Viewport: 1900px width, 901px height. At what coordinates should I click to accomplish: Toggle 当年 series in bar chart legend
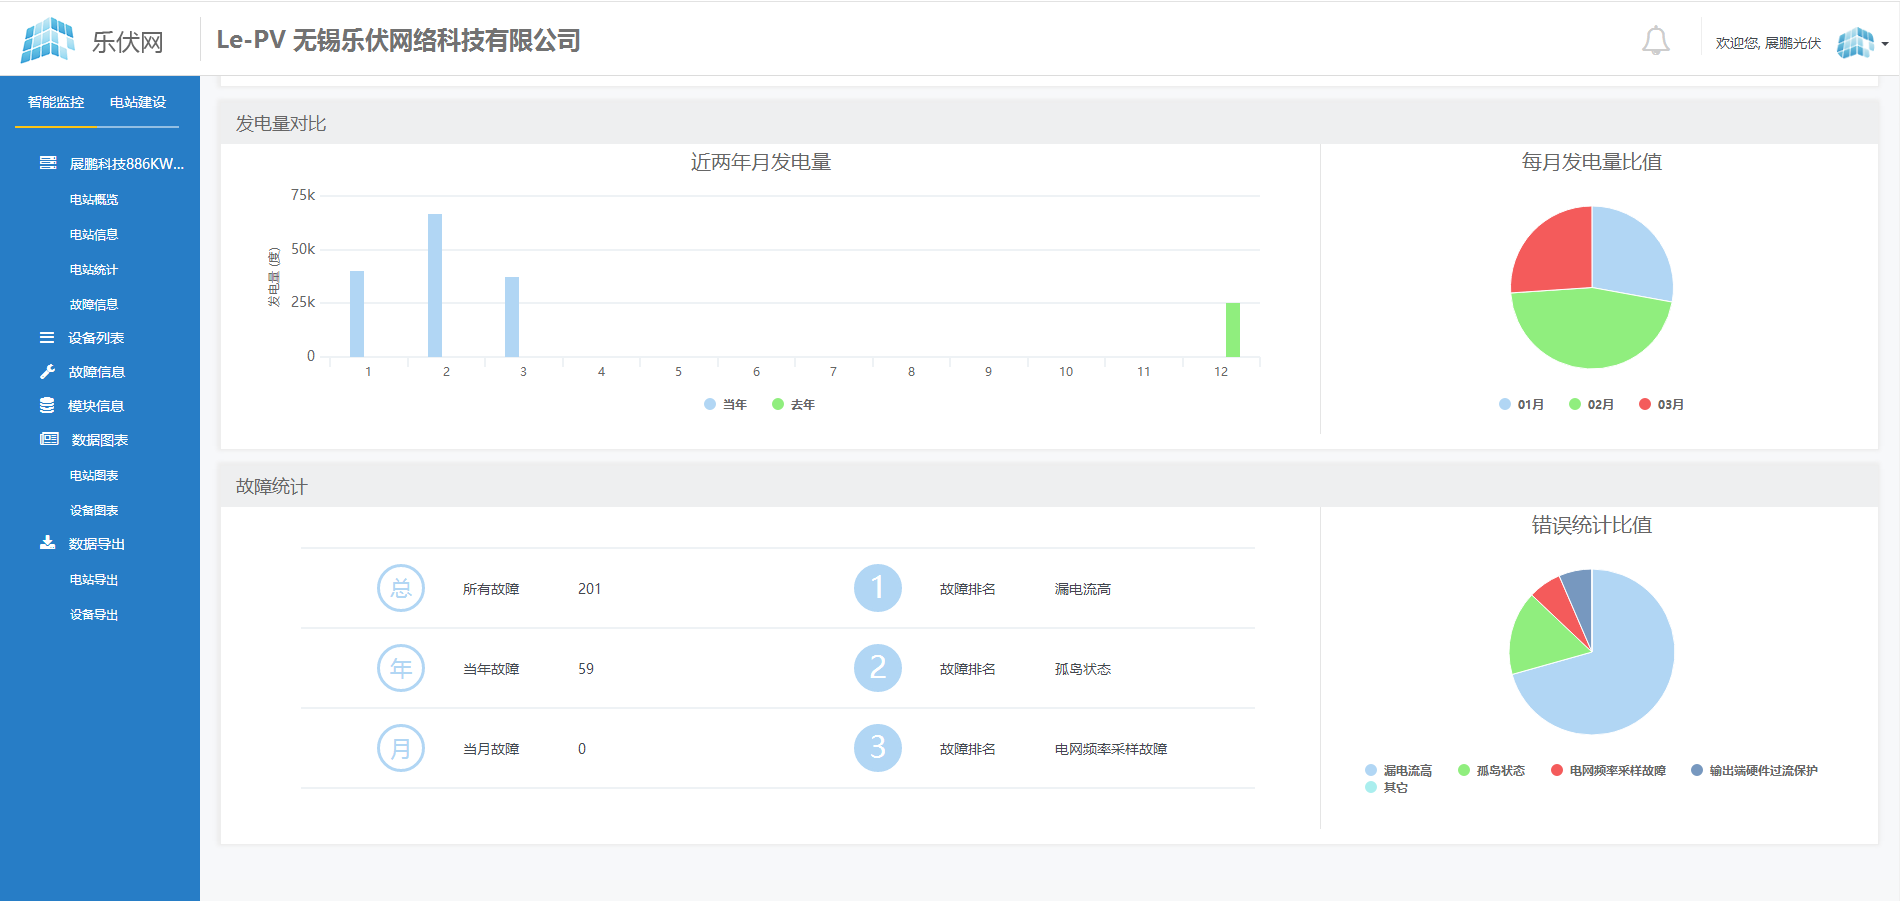(726, 405)
